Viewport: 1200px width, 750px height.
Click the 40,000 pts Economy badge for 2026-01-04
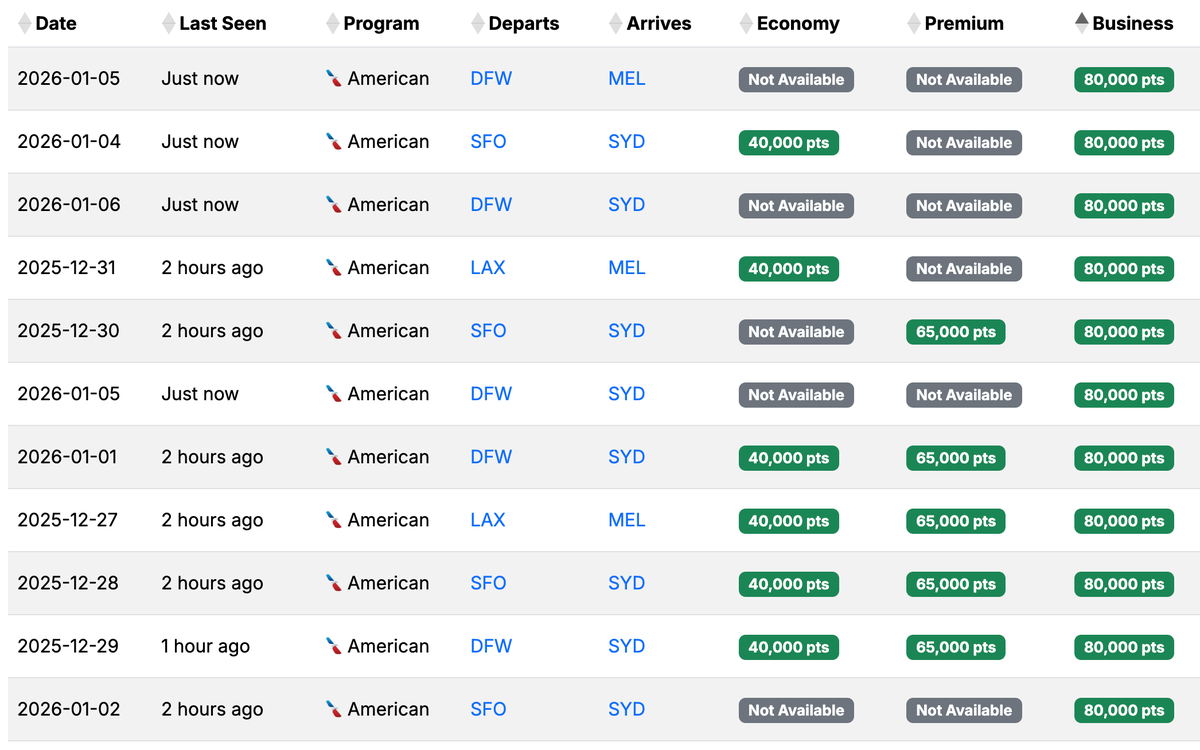point(789,142)
